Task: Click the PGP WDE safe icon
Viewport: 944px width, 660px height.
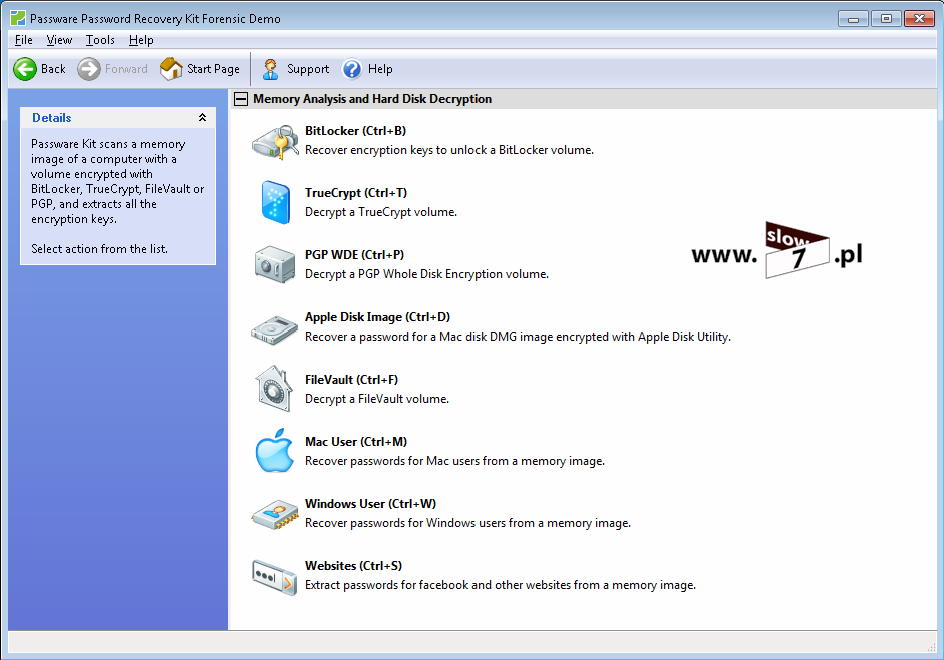Action: tap(275, 264)
